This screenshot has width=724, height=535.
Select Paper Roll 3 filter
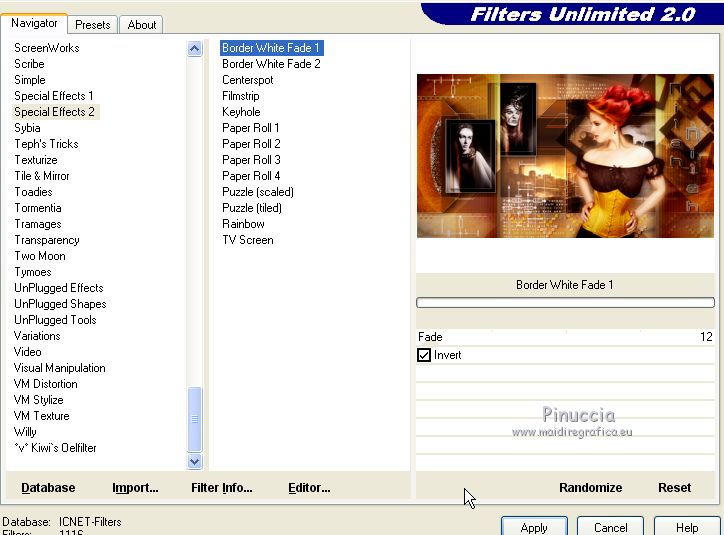coord(251,160)
